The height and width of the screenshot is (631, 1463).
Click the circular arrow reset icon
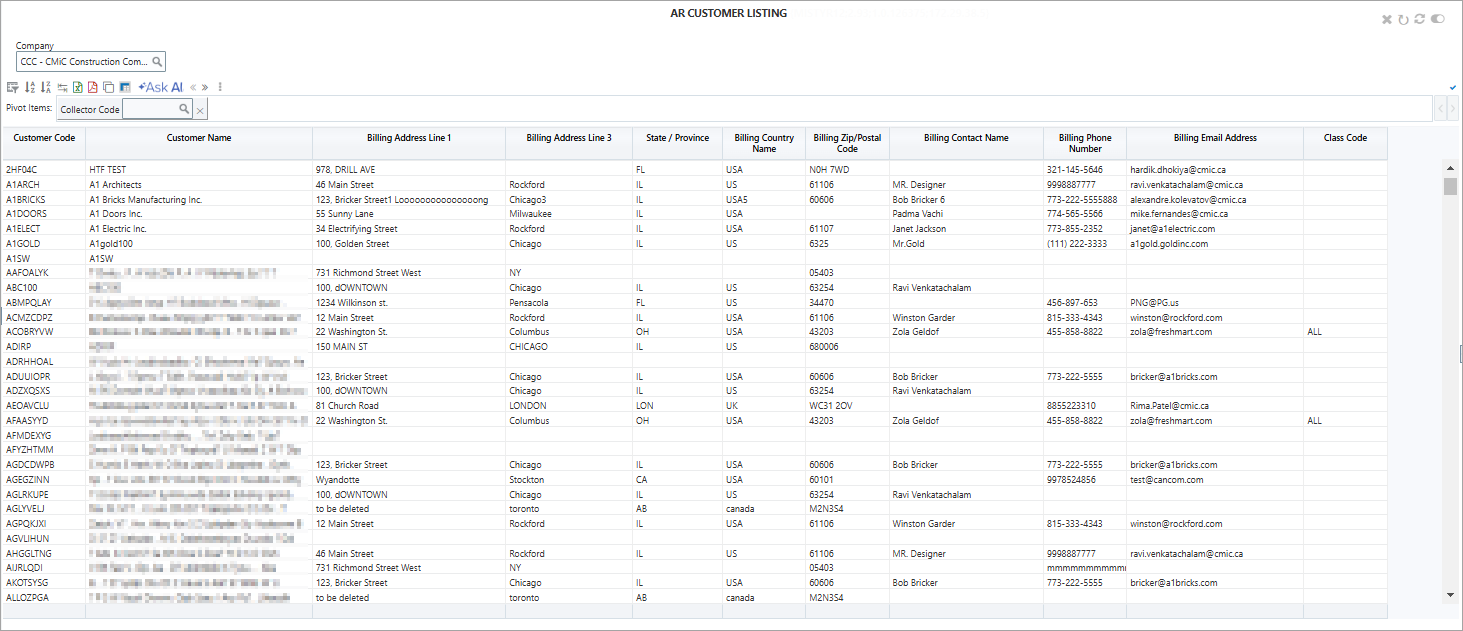tap(1403, 19)
